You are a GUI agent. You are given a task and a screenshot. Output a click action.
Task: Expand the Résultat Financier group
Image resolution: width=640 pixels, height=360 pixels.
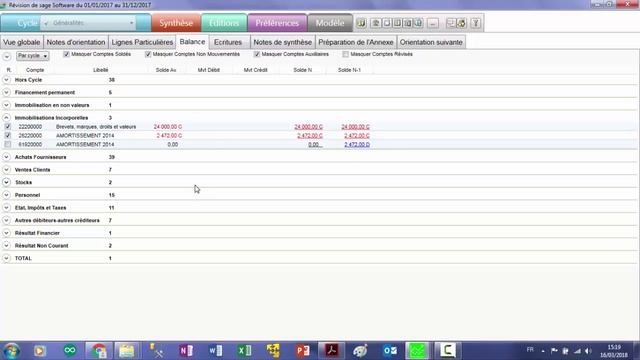pyautogui.click(x=6, y=233)
